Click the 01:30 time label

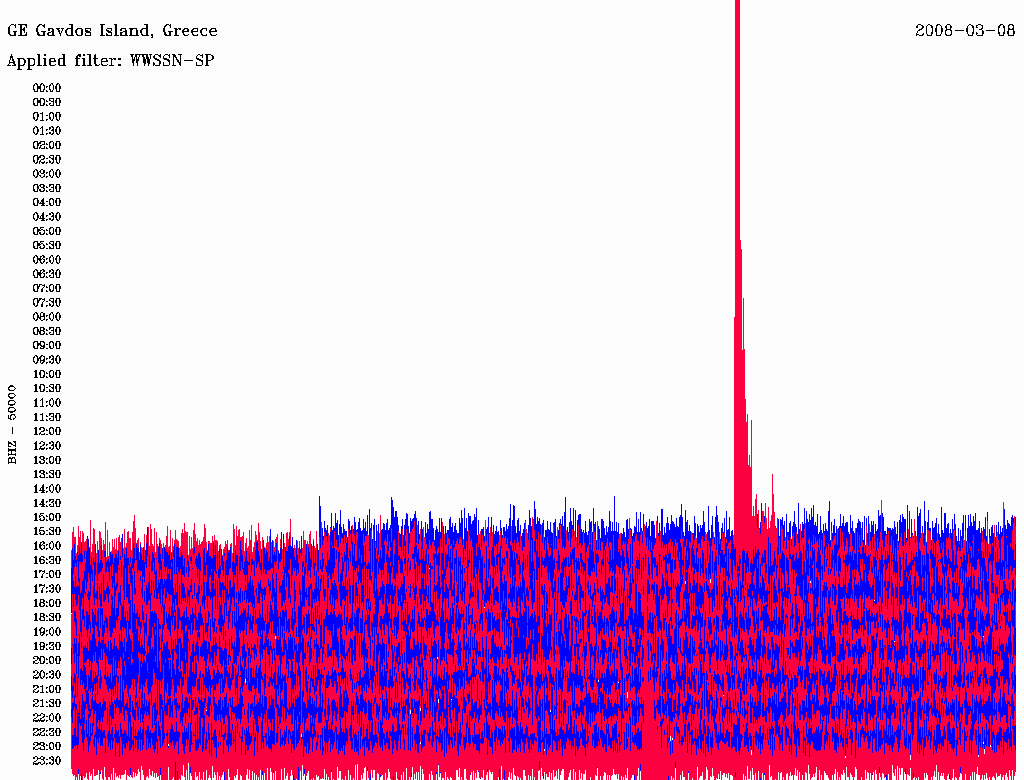tap(47, 131)
